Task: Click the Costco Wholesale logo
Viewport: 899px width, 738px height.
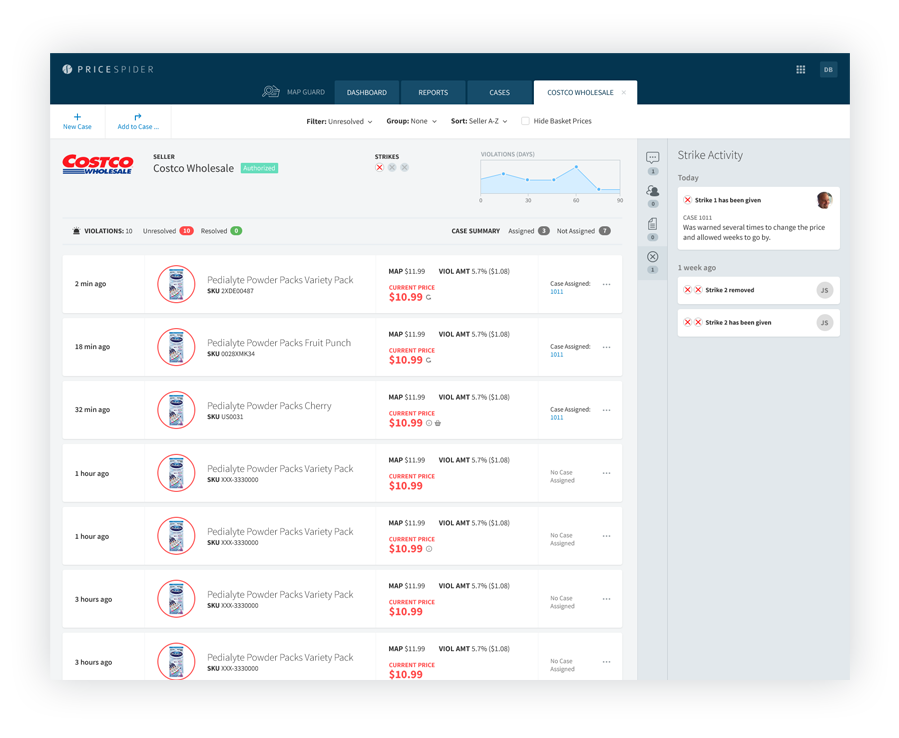Action: tap(97, 164)
